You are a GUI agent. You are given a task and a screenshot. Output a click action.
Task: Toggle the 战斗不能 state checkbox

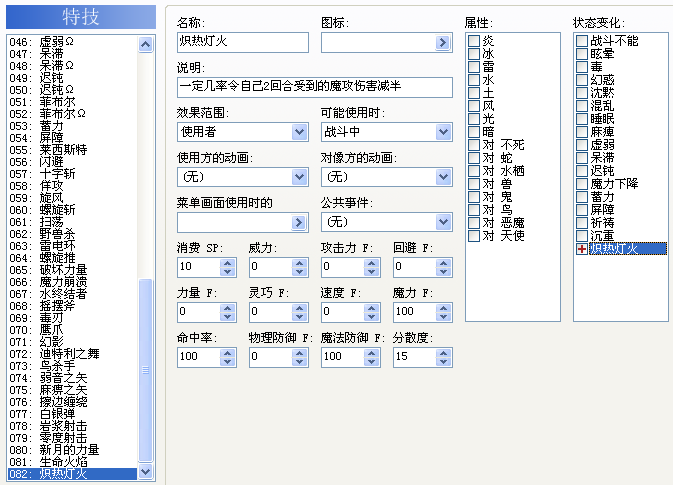pyautogui.click(x=582, y=41)
